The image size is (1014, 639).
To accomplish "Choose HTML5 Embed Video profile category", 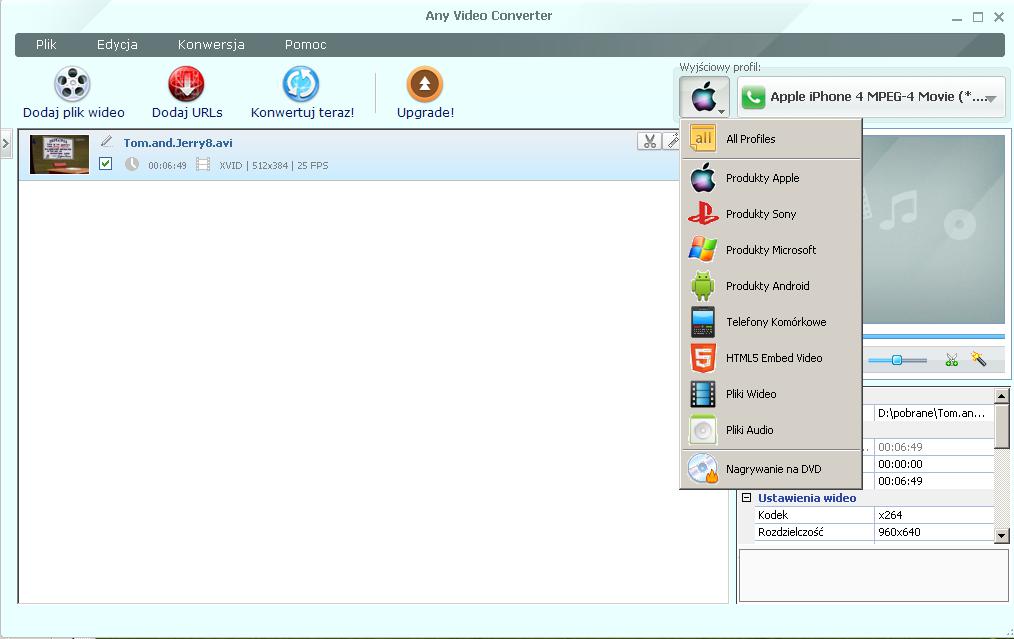I will coord(771,358).
